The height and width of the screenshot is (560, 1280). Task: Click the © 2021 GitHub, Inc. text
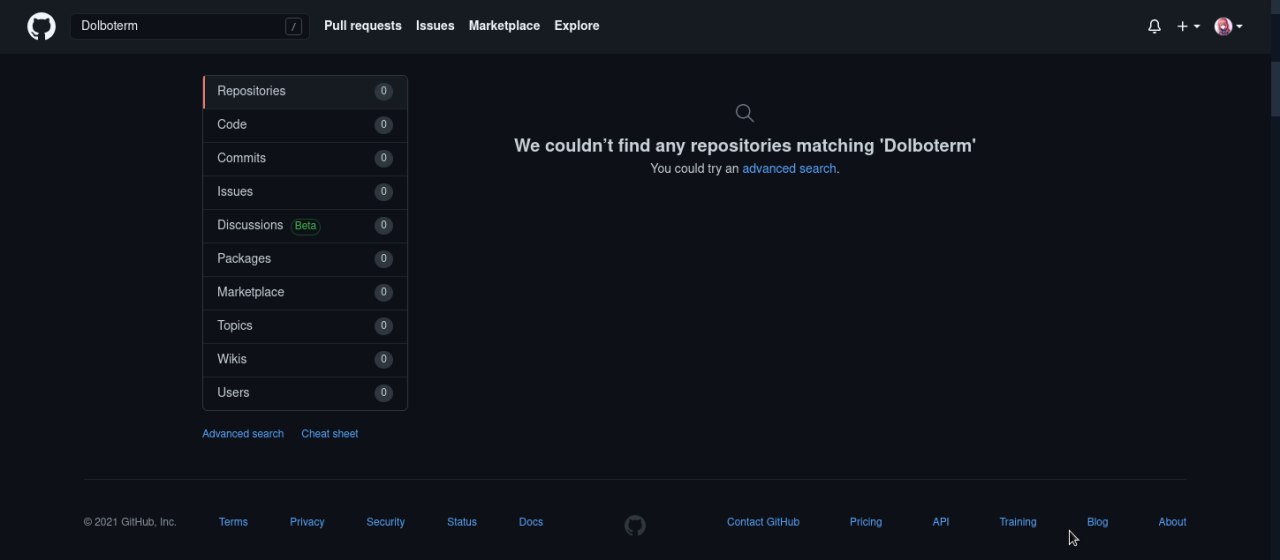130,522
